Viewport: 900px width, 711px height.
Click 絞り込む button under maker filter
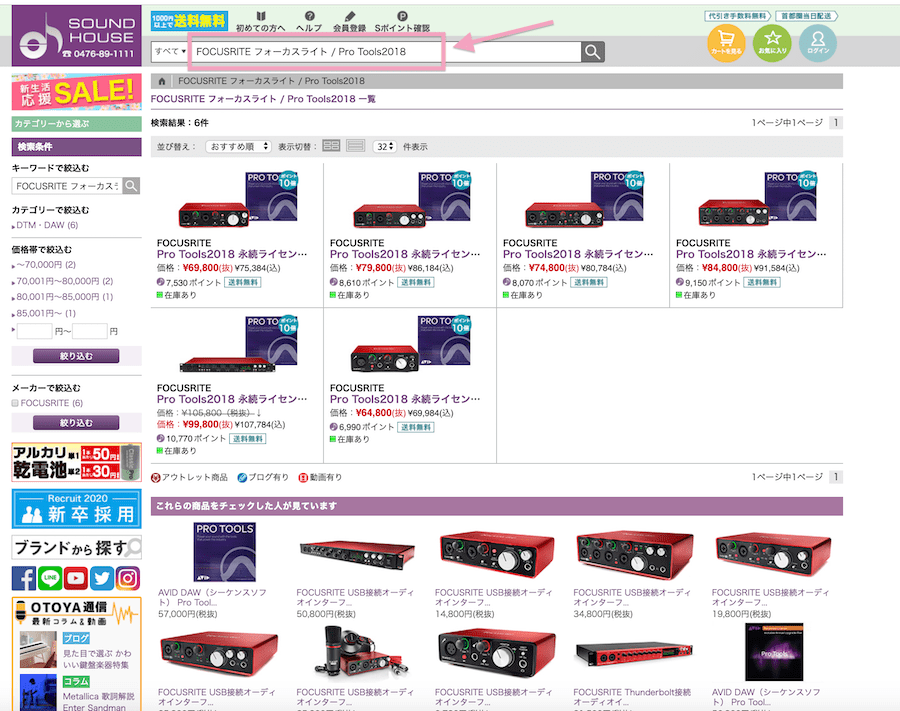tap(76, 423)
